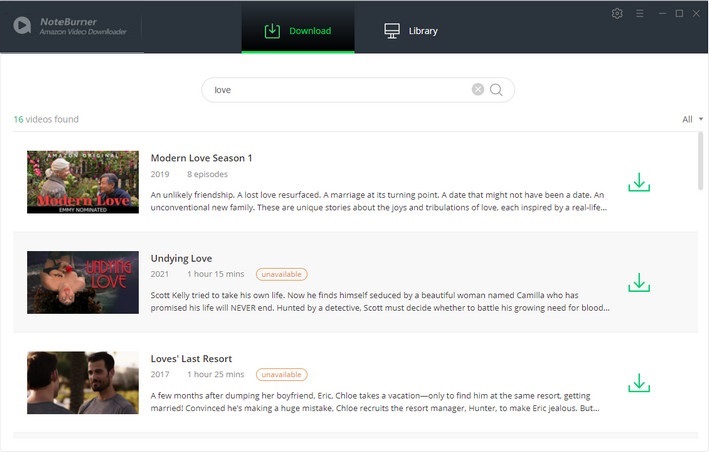Minimize the NoteBurner window

click(662, 14)
